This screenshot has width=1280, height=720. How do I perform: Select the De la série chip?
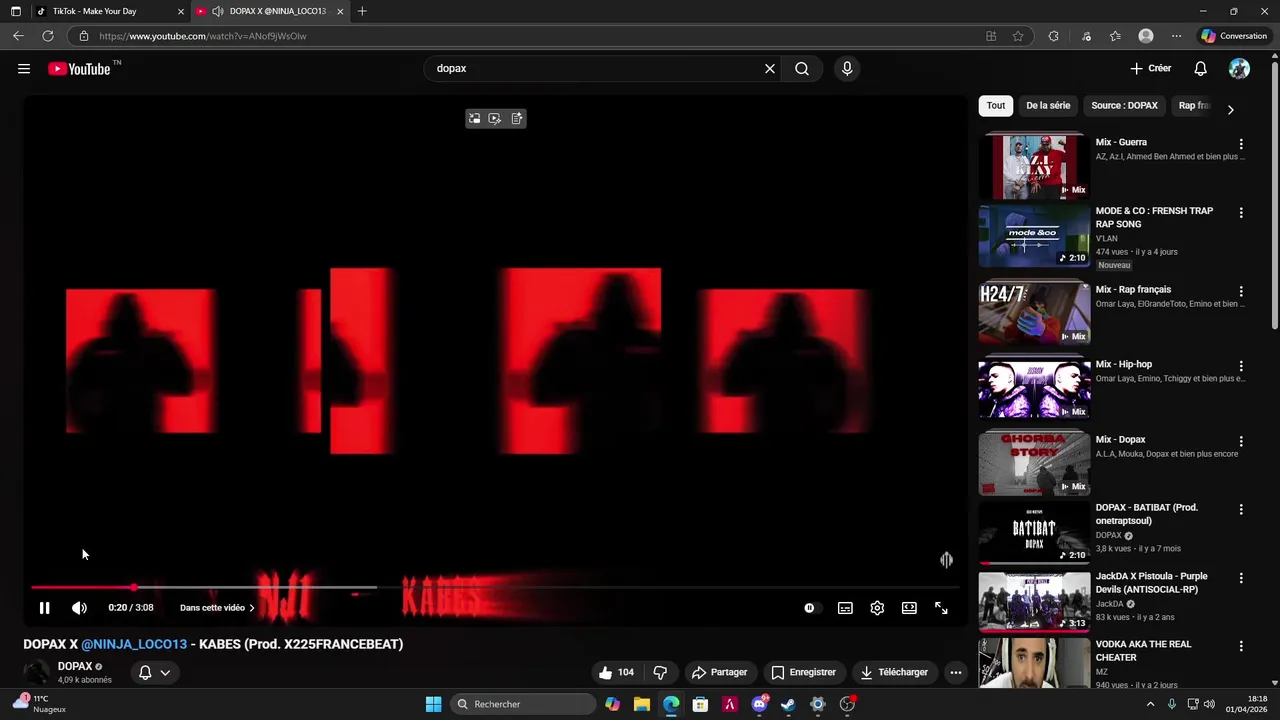pos(1048,106)
